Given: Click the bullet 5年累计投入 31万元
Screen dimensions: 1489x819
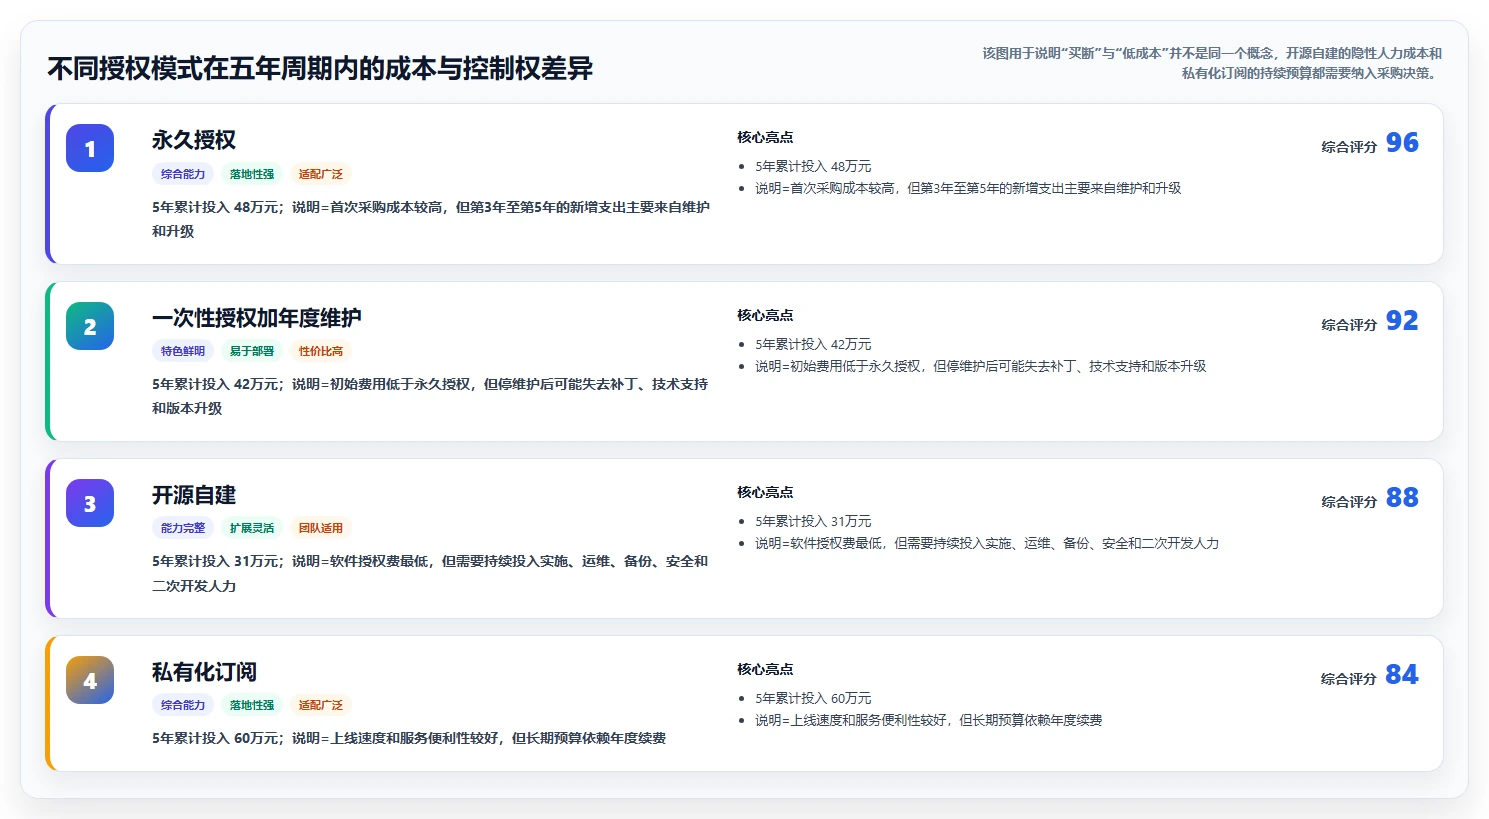Looking at the screenshot, I should tap(813, 521).
